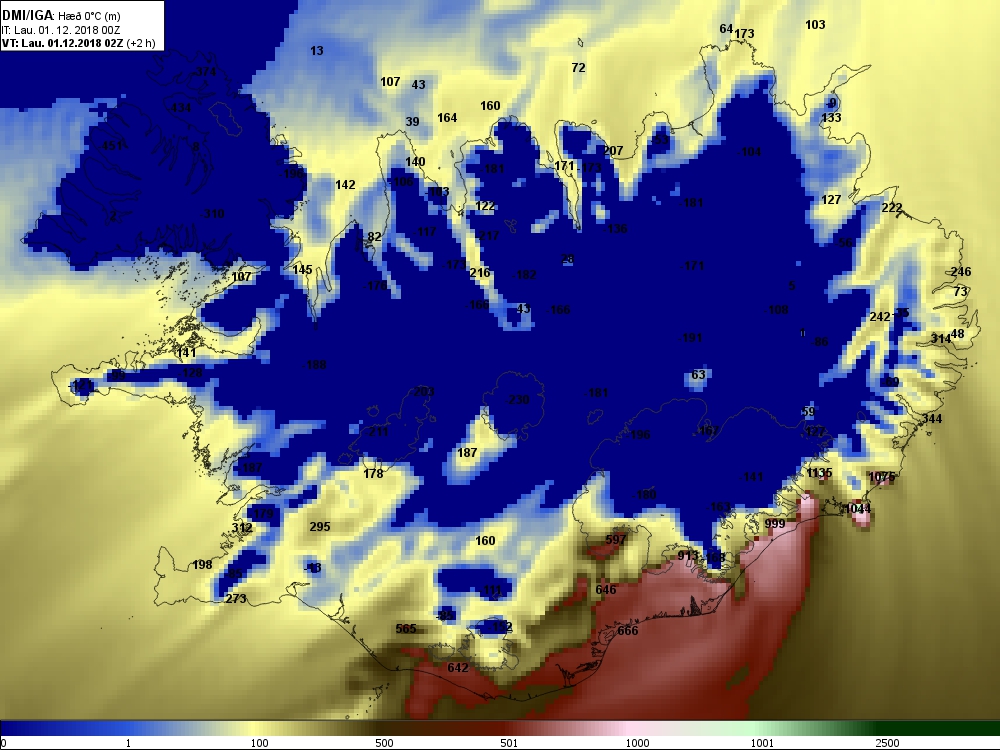This screenshot has height=750, width=1000.
Task: Click the map value '314'
Action: coord(940,339)
